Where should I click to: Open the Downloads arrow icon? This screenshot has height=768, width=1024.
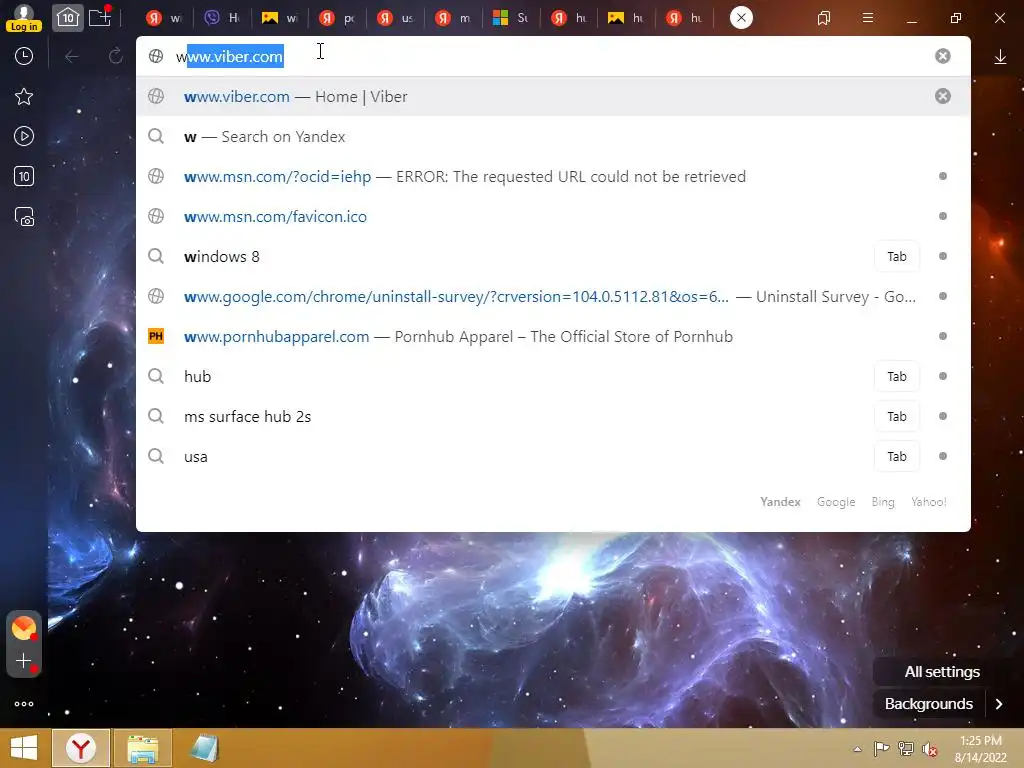(1000, 57)
